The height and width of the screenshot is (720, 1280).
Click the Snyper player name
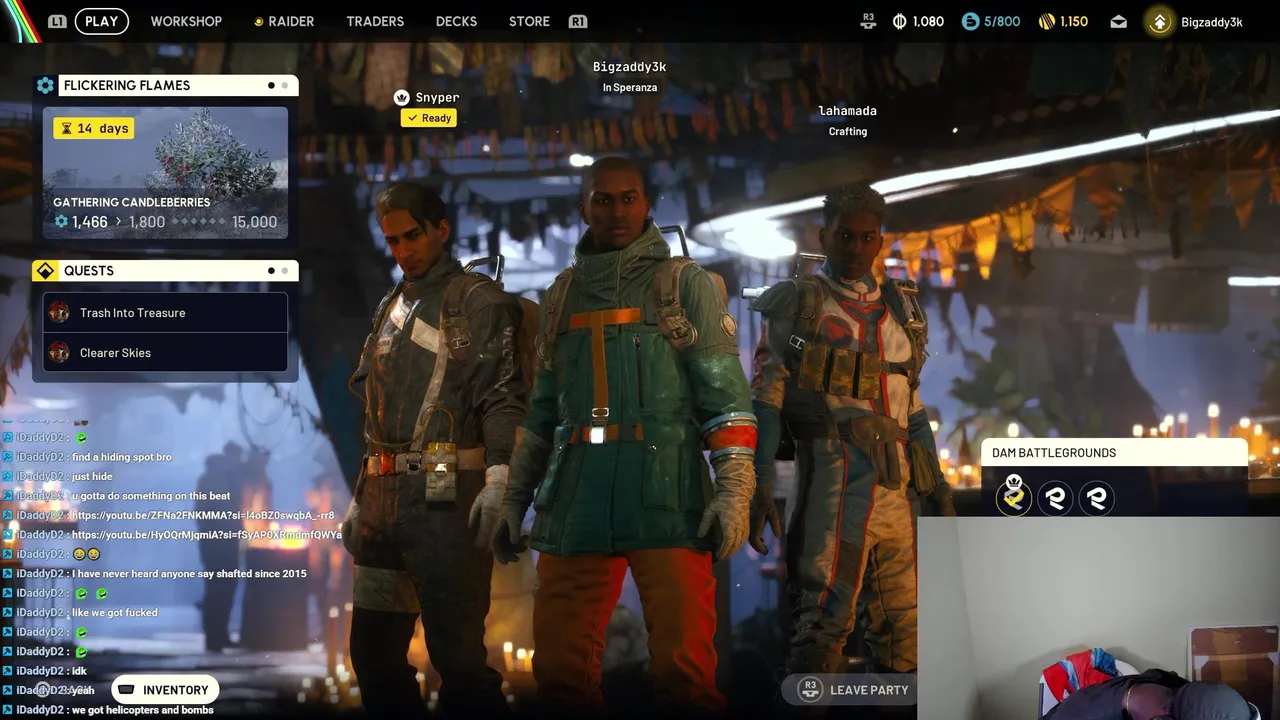coord(437,97)
